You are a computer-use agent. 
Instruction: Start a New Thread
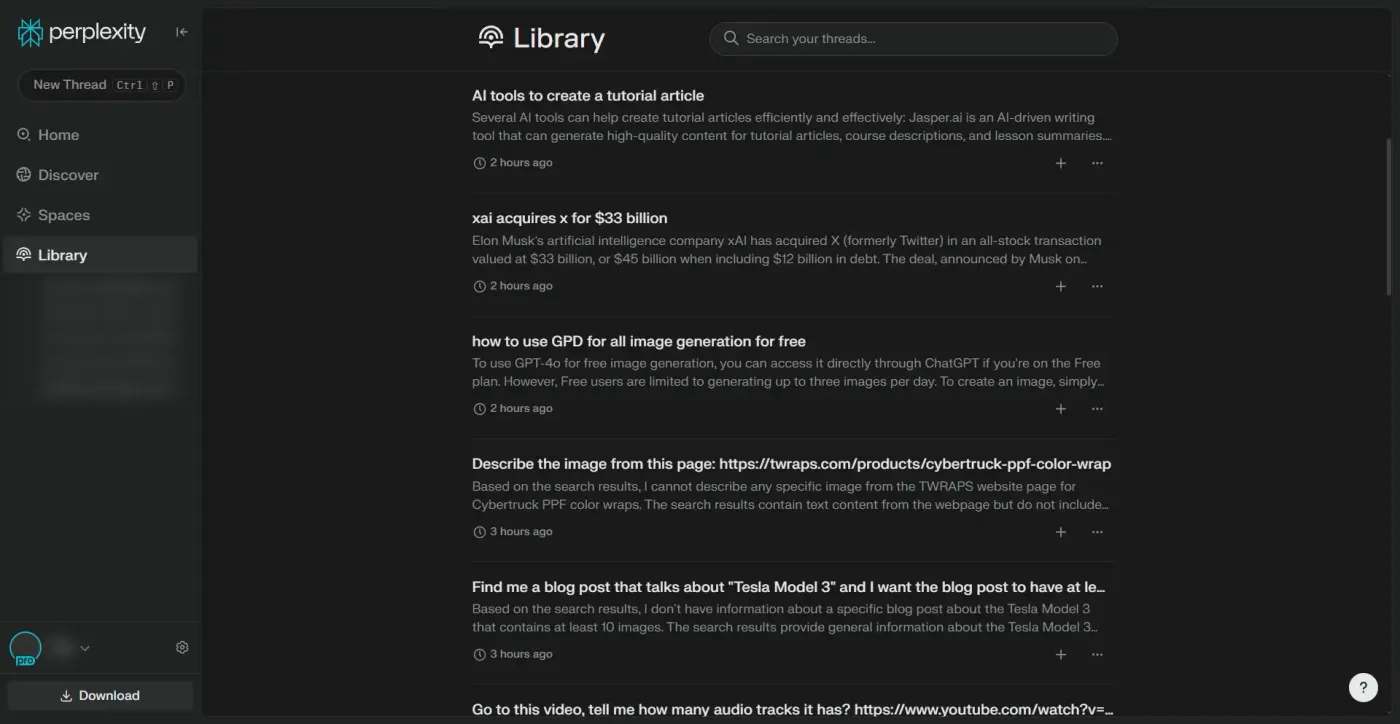tap(101, 85)
